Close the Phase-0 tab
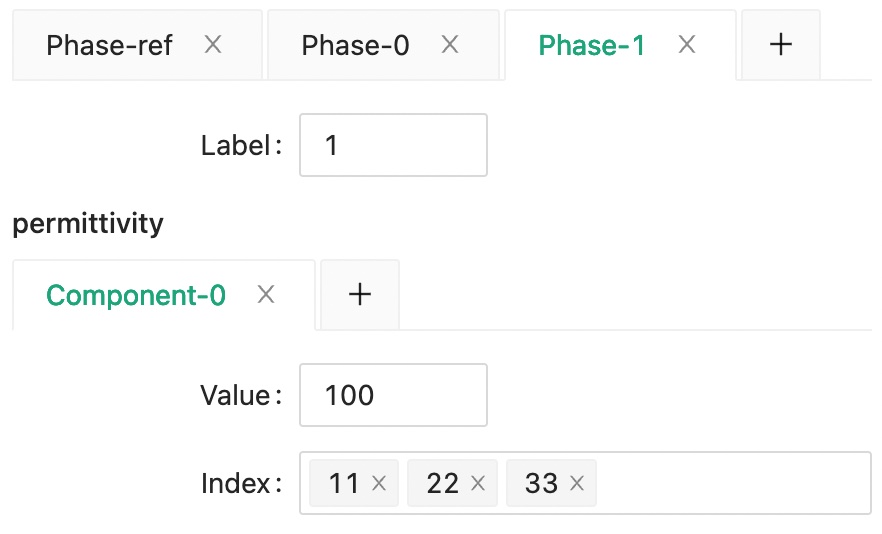 (x=450, y=45)
